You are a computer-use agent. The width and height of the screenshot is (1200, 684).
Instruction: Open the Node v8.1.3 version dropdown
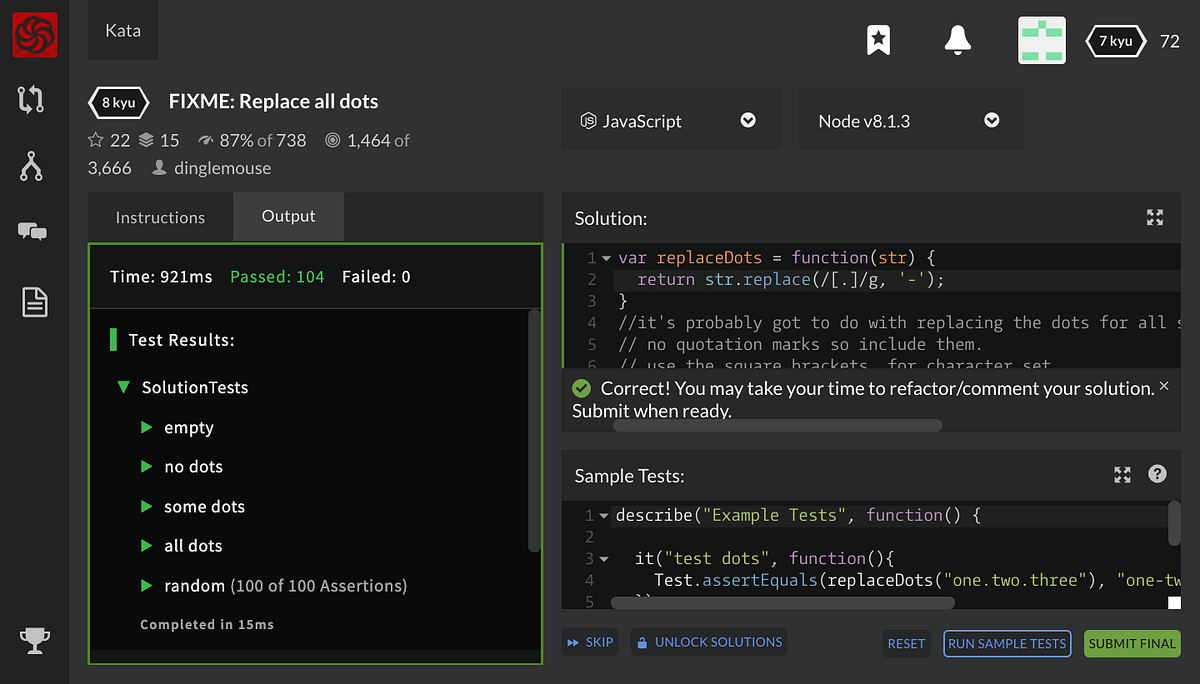(x=909, y=121)
